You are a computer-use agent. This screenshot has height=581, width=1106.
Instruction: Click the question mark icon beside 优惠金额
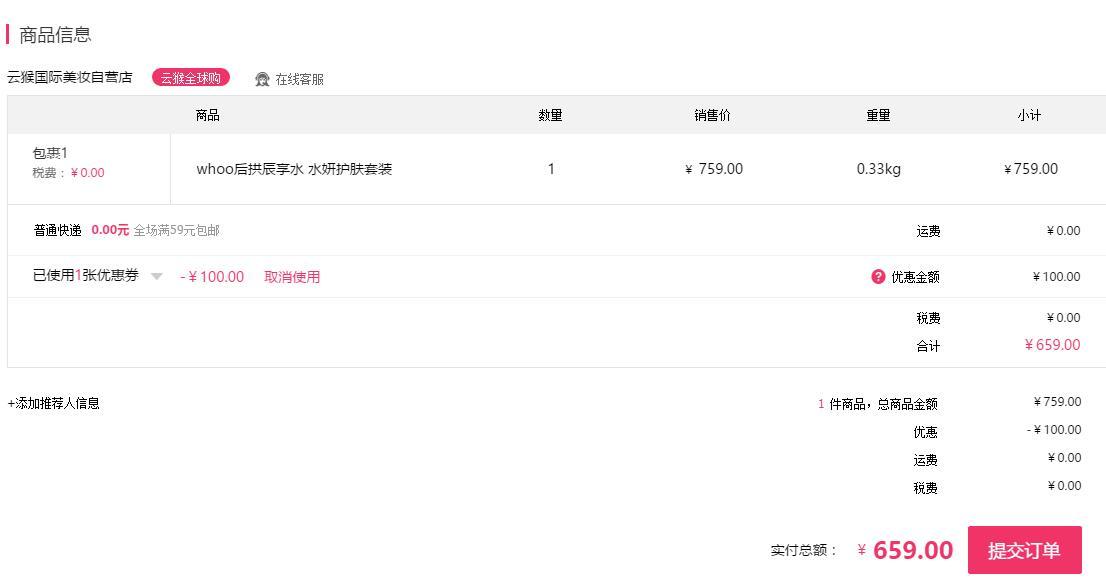(x=878, y=276)
